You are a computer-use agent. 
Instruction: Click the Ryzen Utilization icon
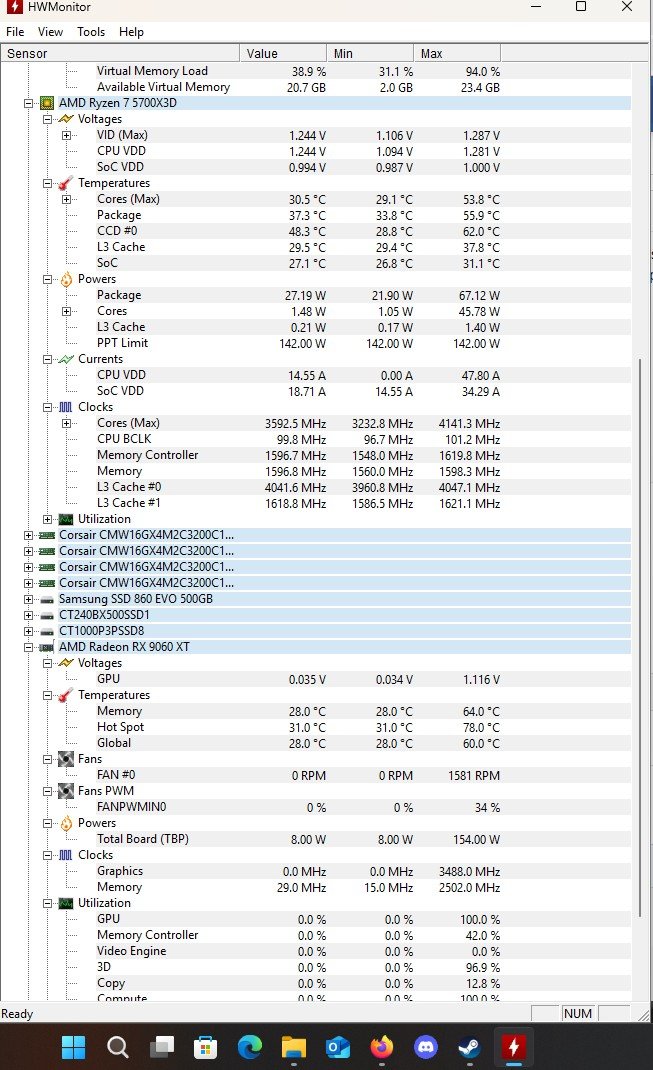pos(66,519)
